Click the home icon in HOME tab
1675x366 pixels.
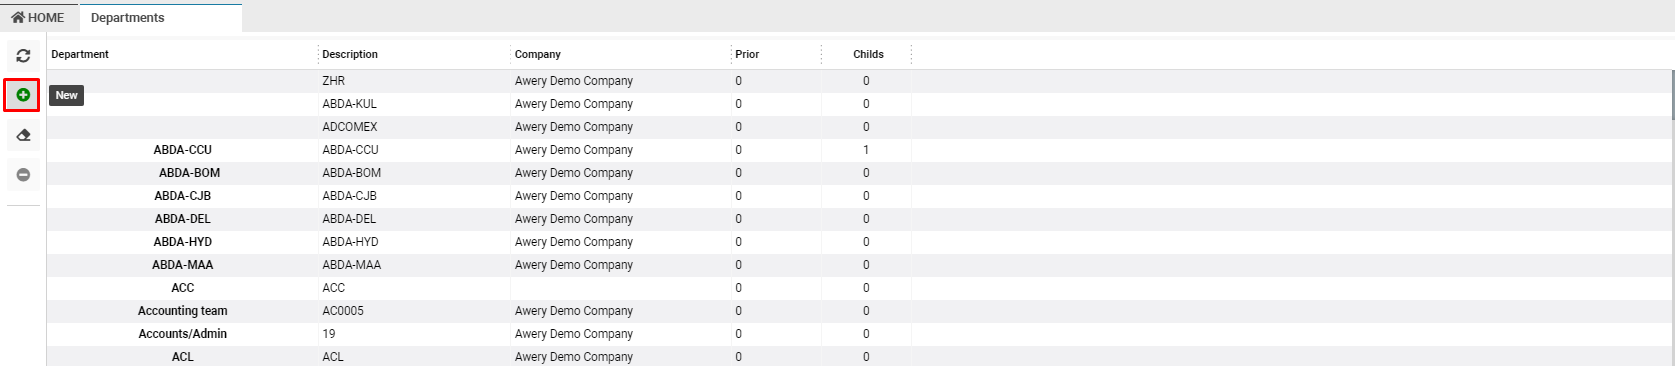pyautogui.click(x=18, y=17)
